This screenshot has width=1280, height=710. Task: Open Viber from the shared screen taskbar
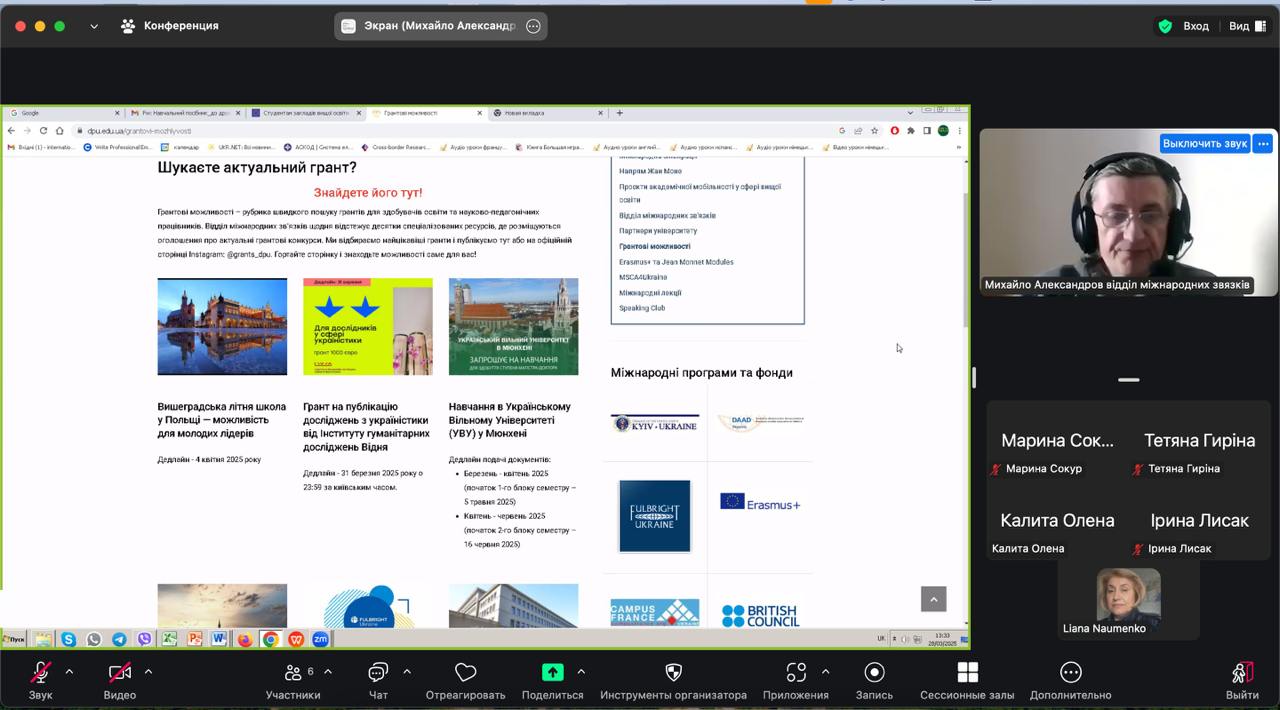[144, 639]
